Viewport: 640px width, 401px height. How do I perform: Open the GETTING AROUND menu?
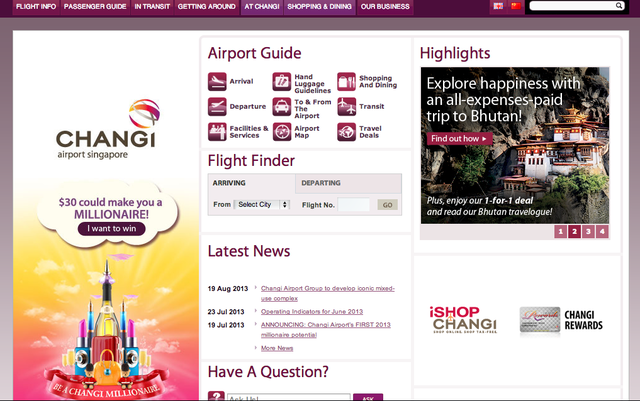pyautogui.click(x=207, y=7)
